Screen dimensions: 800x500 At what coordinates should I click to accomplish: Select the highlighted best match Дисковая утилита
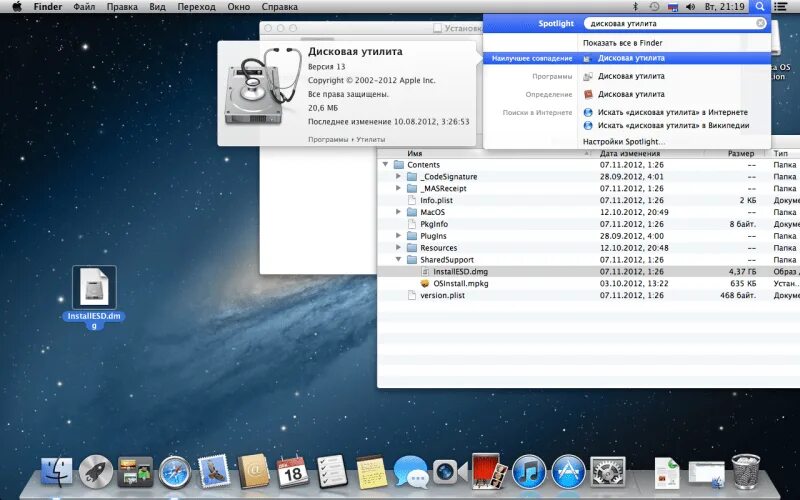pos(627,58)
